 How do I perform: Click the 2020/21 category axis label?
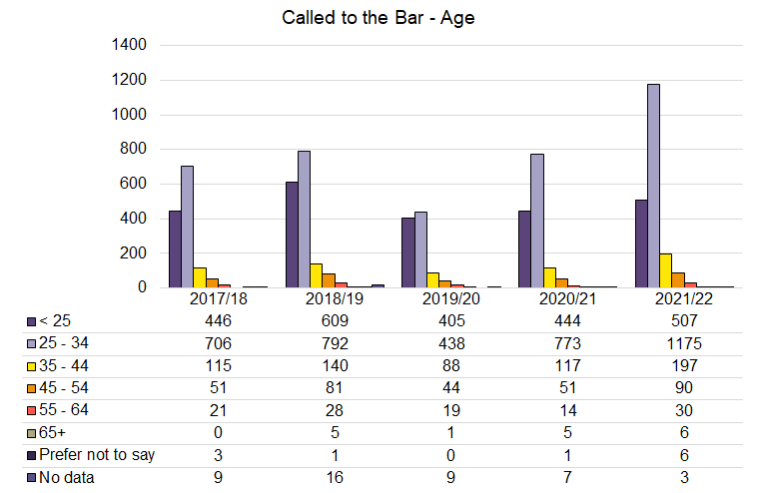tap(568, 299)
